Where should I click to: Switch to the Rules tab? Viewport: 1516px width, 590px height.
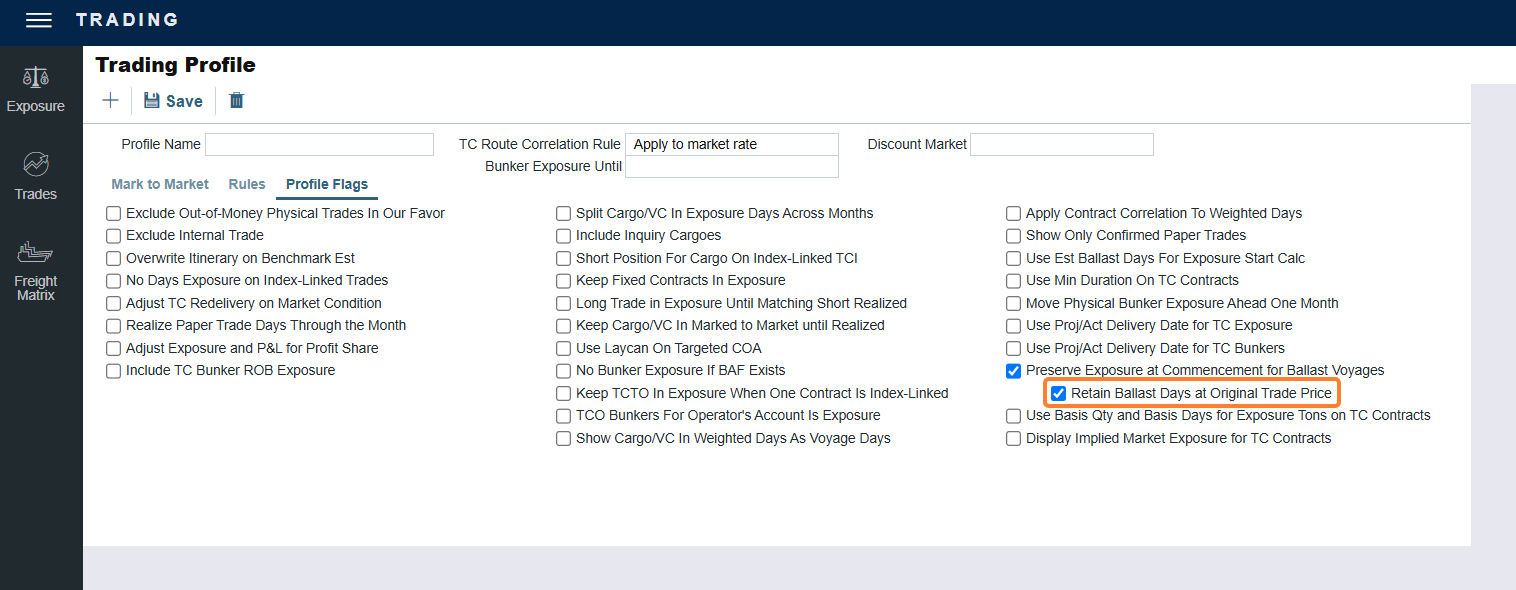247,184
